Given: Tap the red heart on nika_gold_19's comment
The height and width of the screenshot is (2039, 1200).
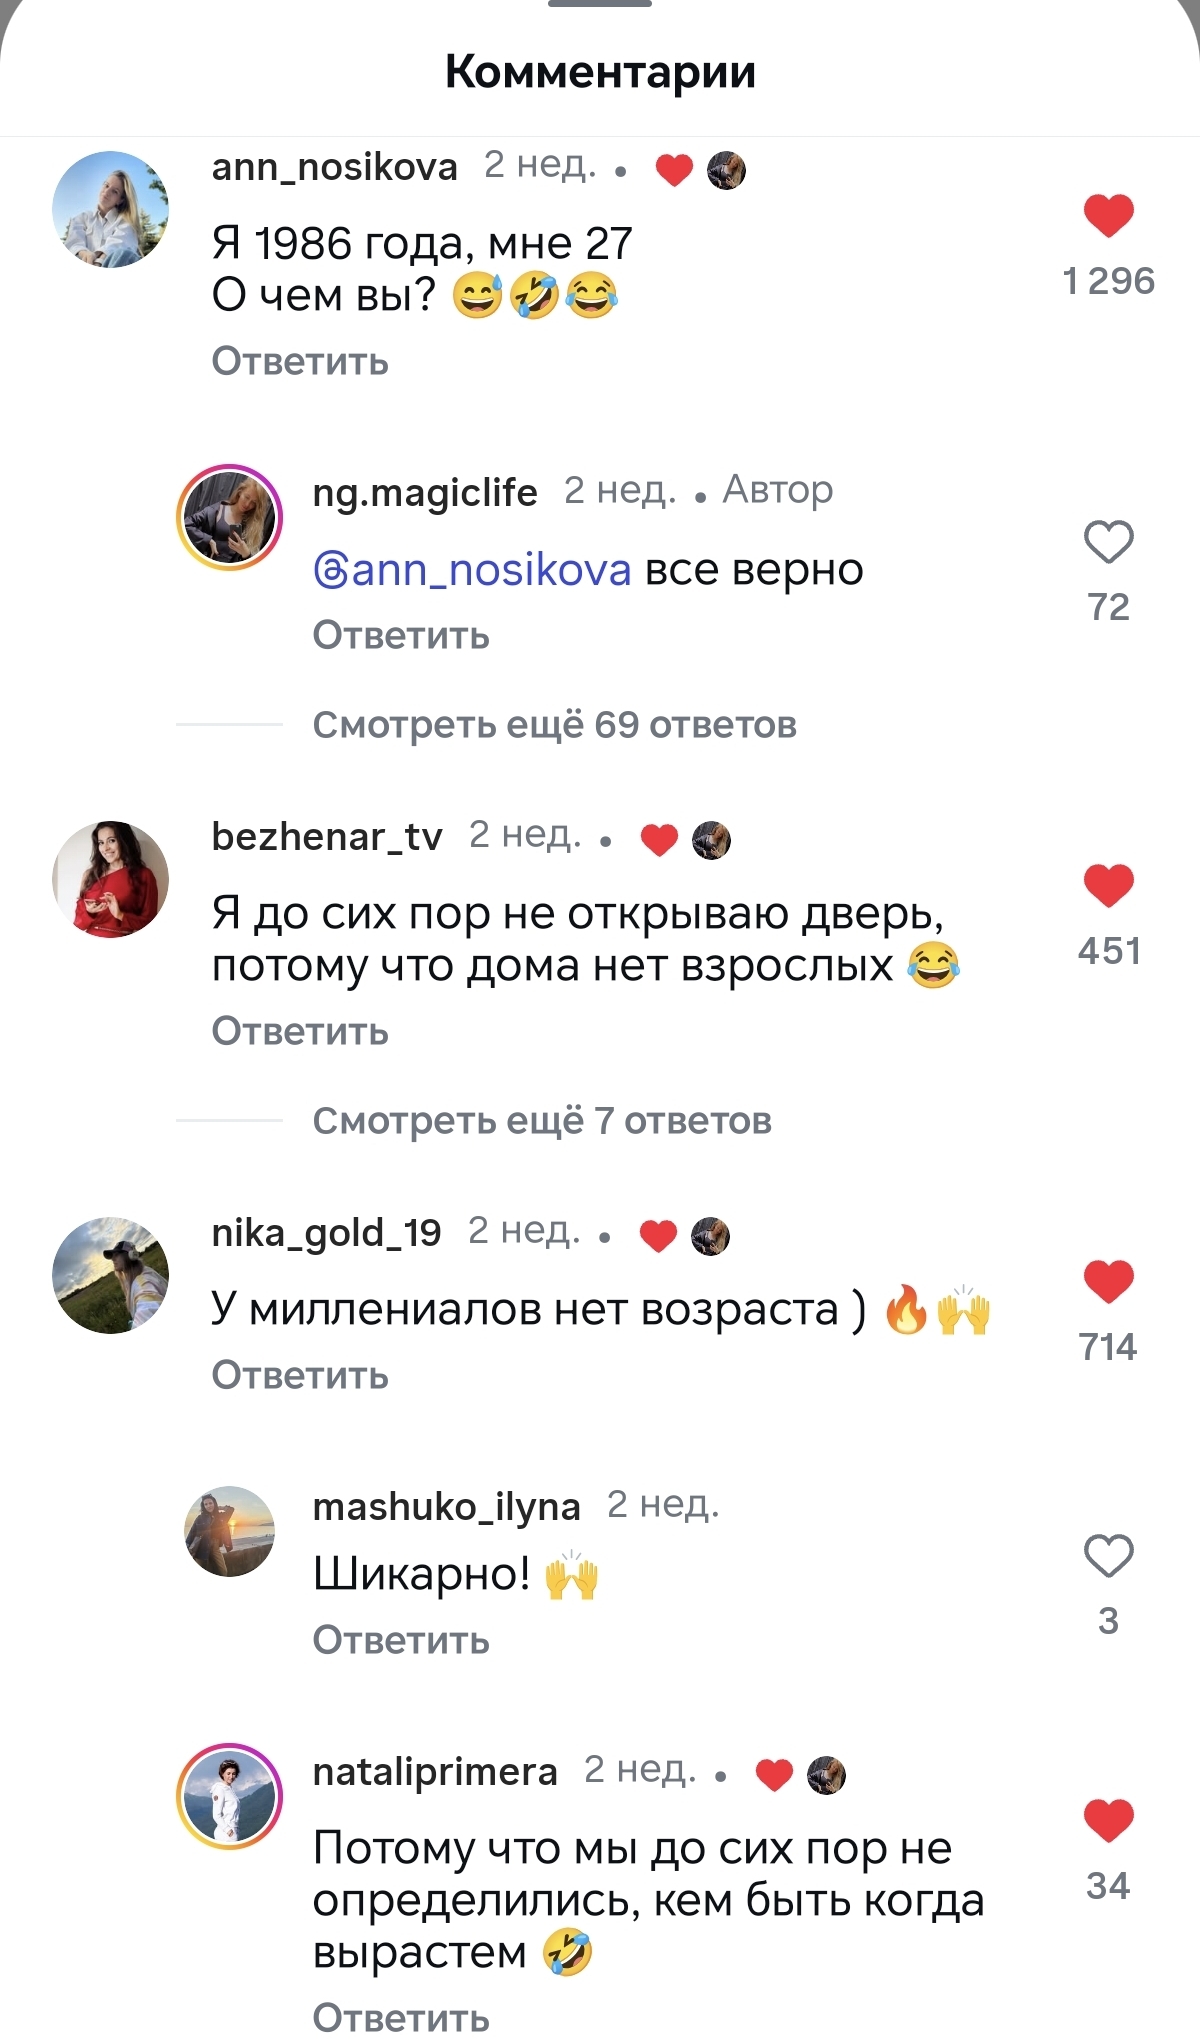Looking at the screenshot, I should click(x=1108, y=1281).
